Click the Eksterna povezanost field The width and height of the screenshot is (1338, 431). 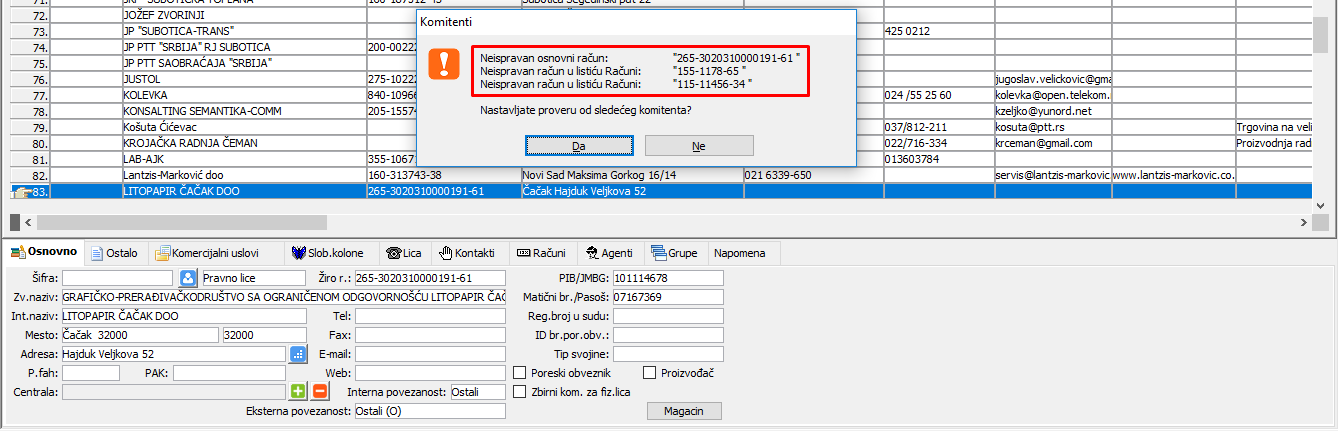[x=430, y=411]
